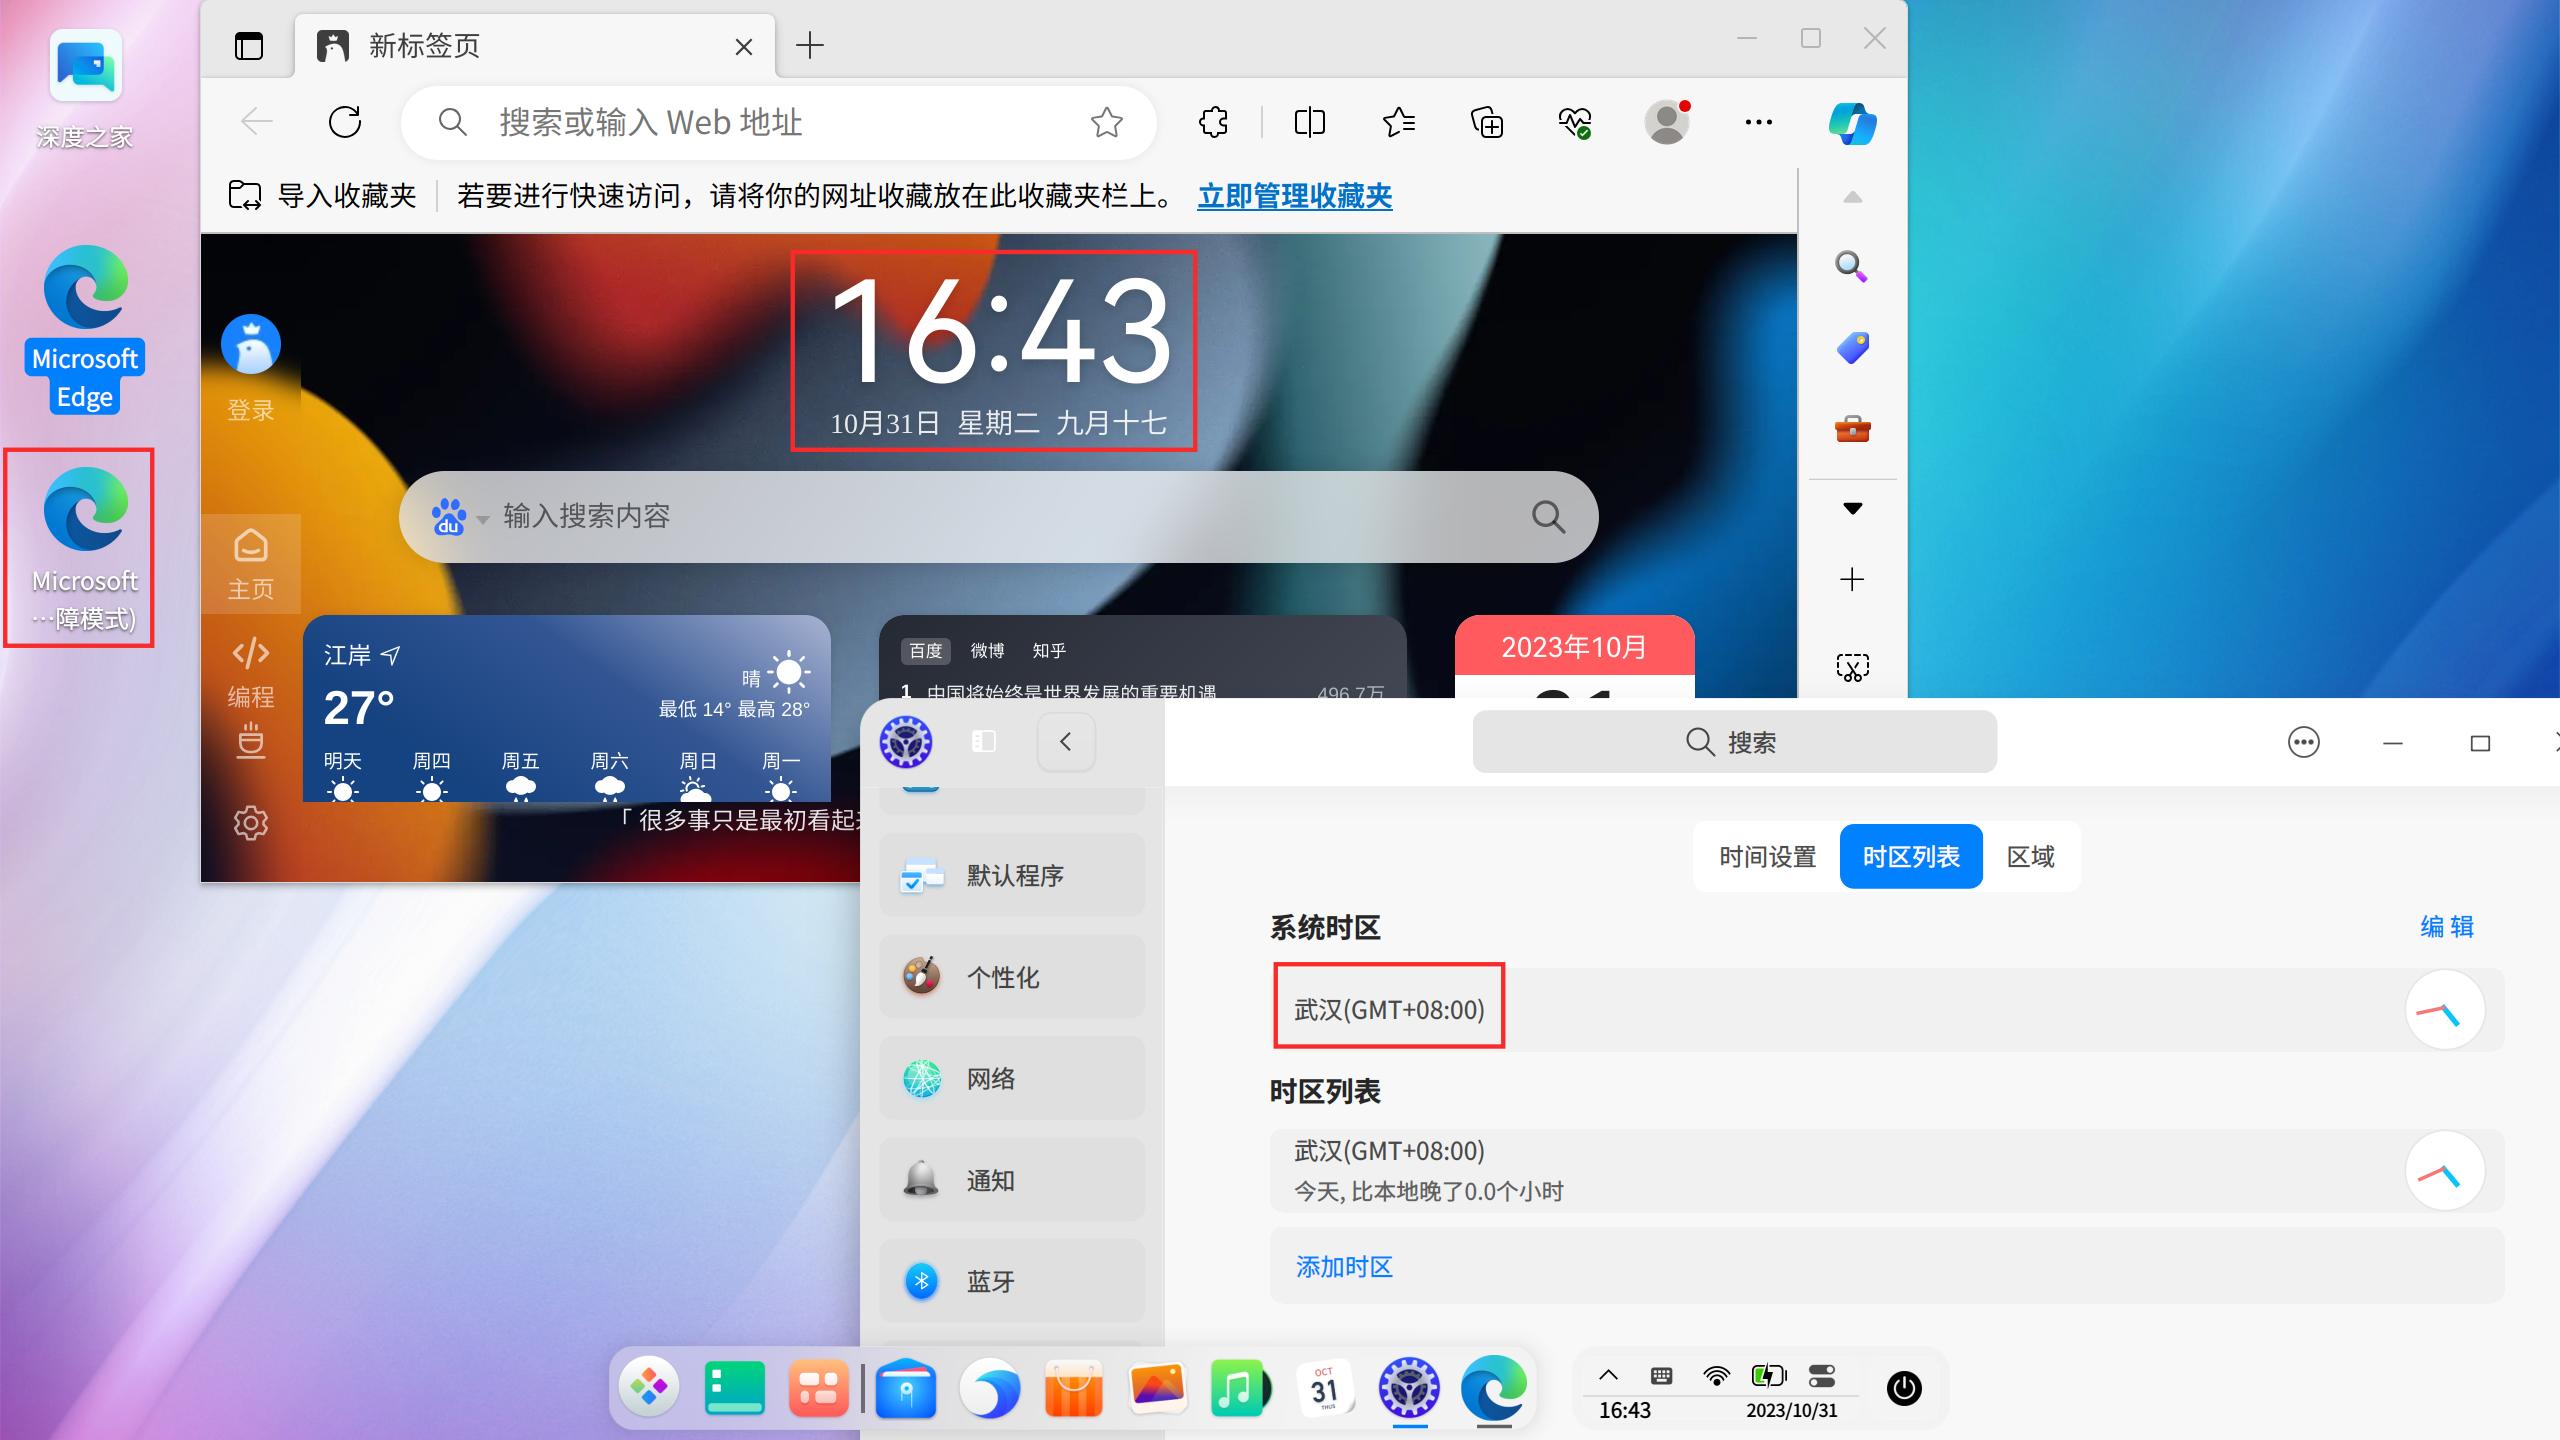Open 蓝牙 settings in Control Center

tap(1011, 1281)
